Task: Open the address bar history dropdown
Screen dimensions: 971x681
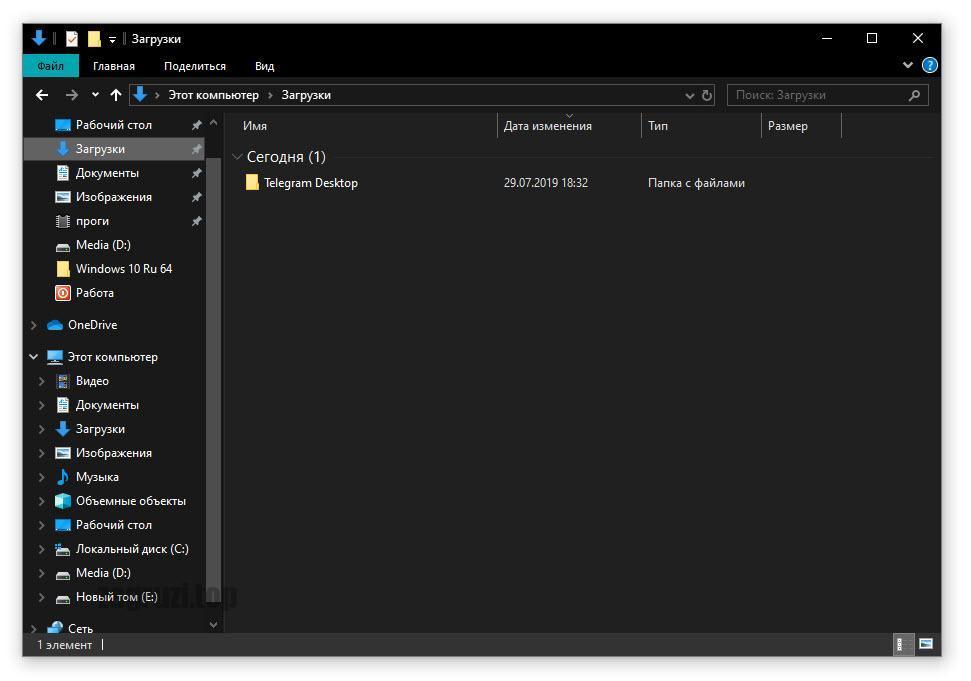Action: coord(689,95)
